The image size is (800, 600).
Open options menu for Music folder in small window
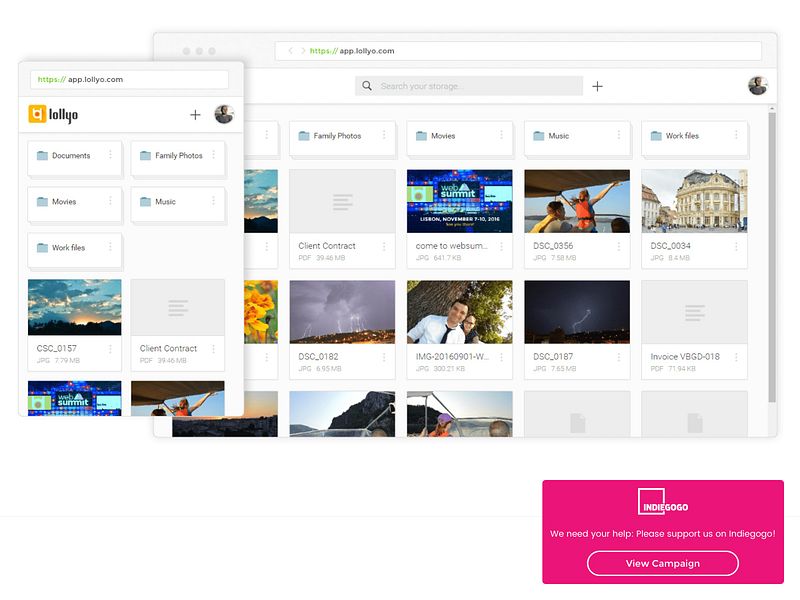point(213,201)
